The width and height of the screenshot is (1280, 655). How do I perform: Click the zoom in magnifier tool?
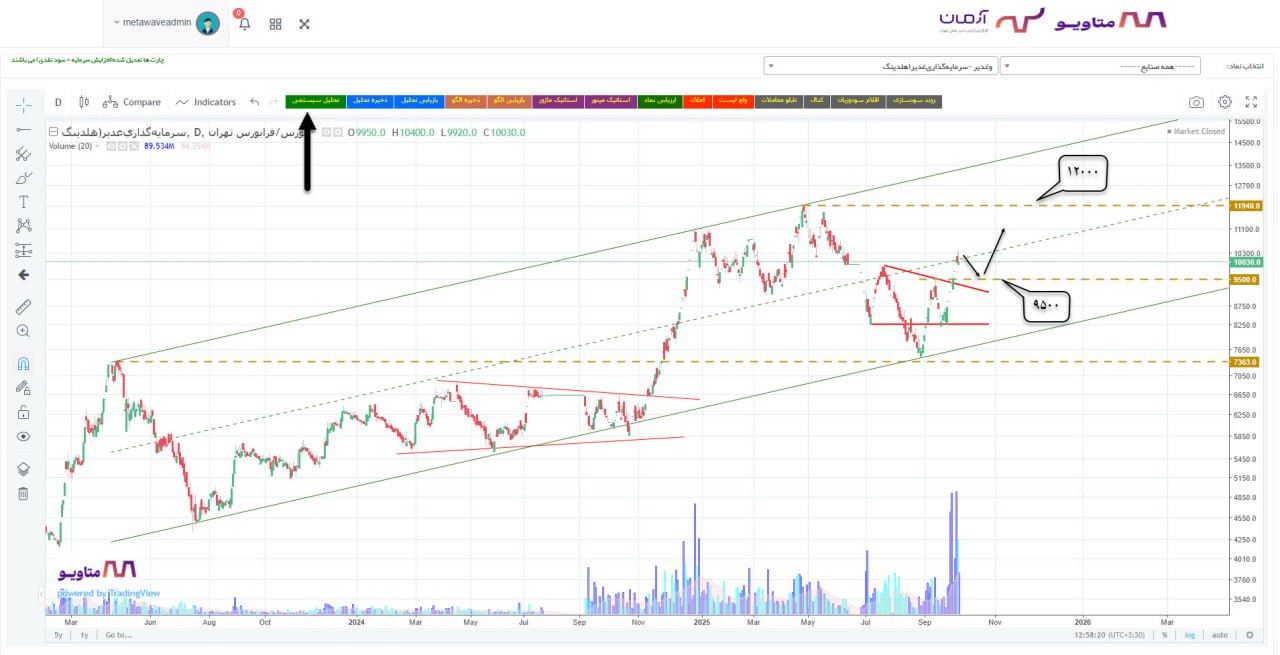tap(23, 331)
